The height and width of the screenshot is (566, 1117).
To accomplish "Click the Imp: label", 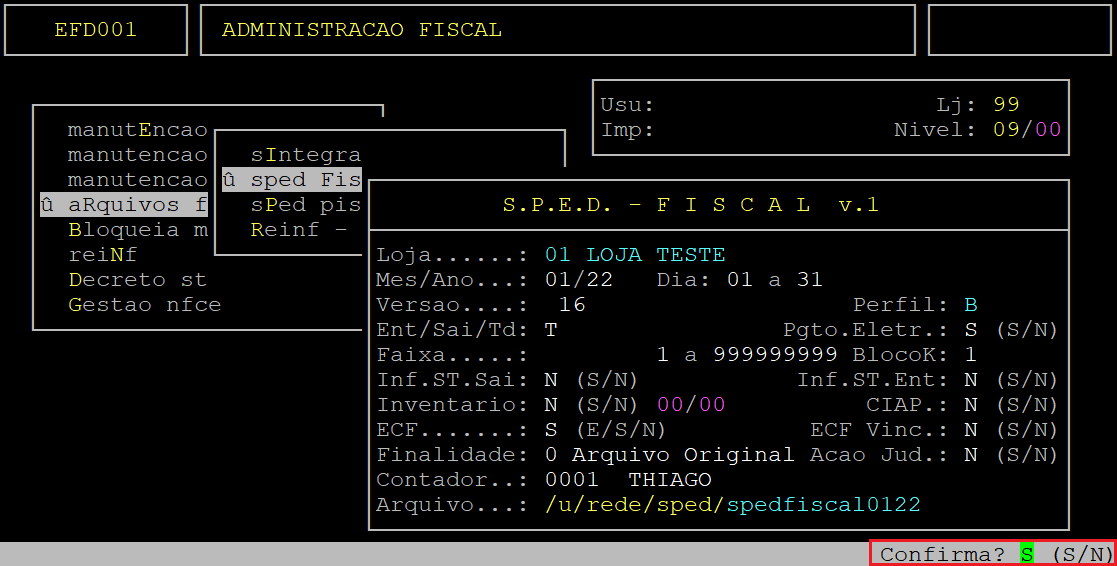I will [x=627, y=130].
